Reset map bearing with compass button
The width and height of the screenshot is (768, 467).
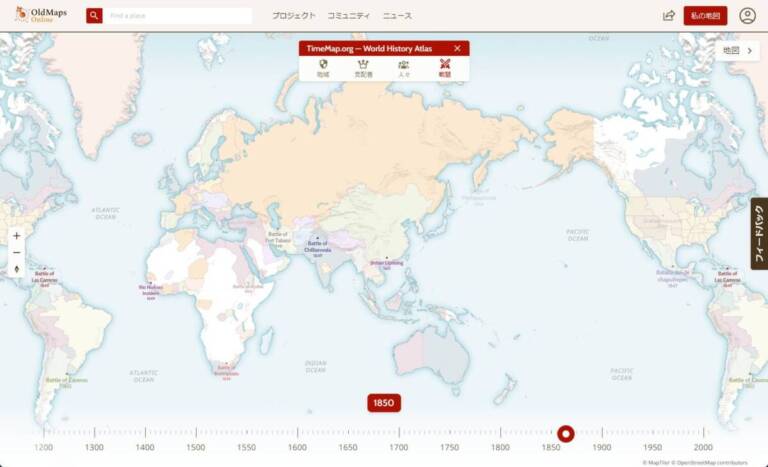[17, 269]
